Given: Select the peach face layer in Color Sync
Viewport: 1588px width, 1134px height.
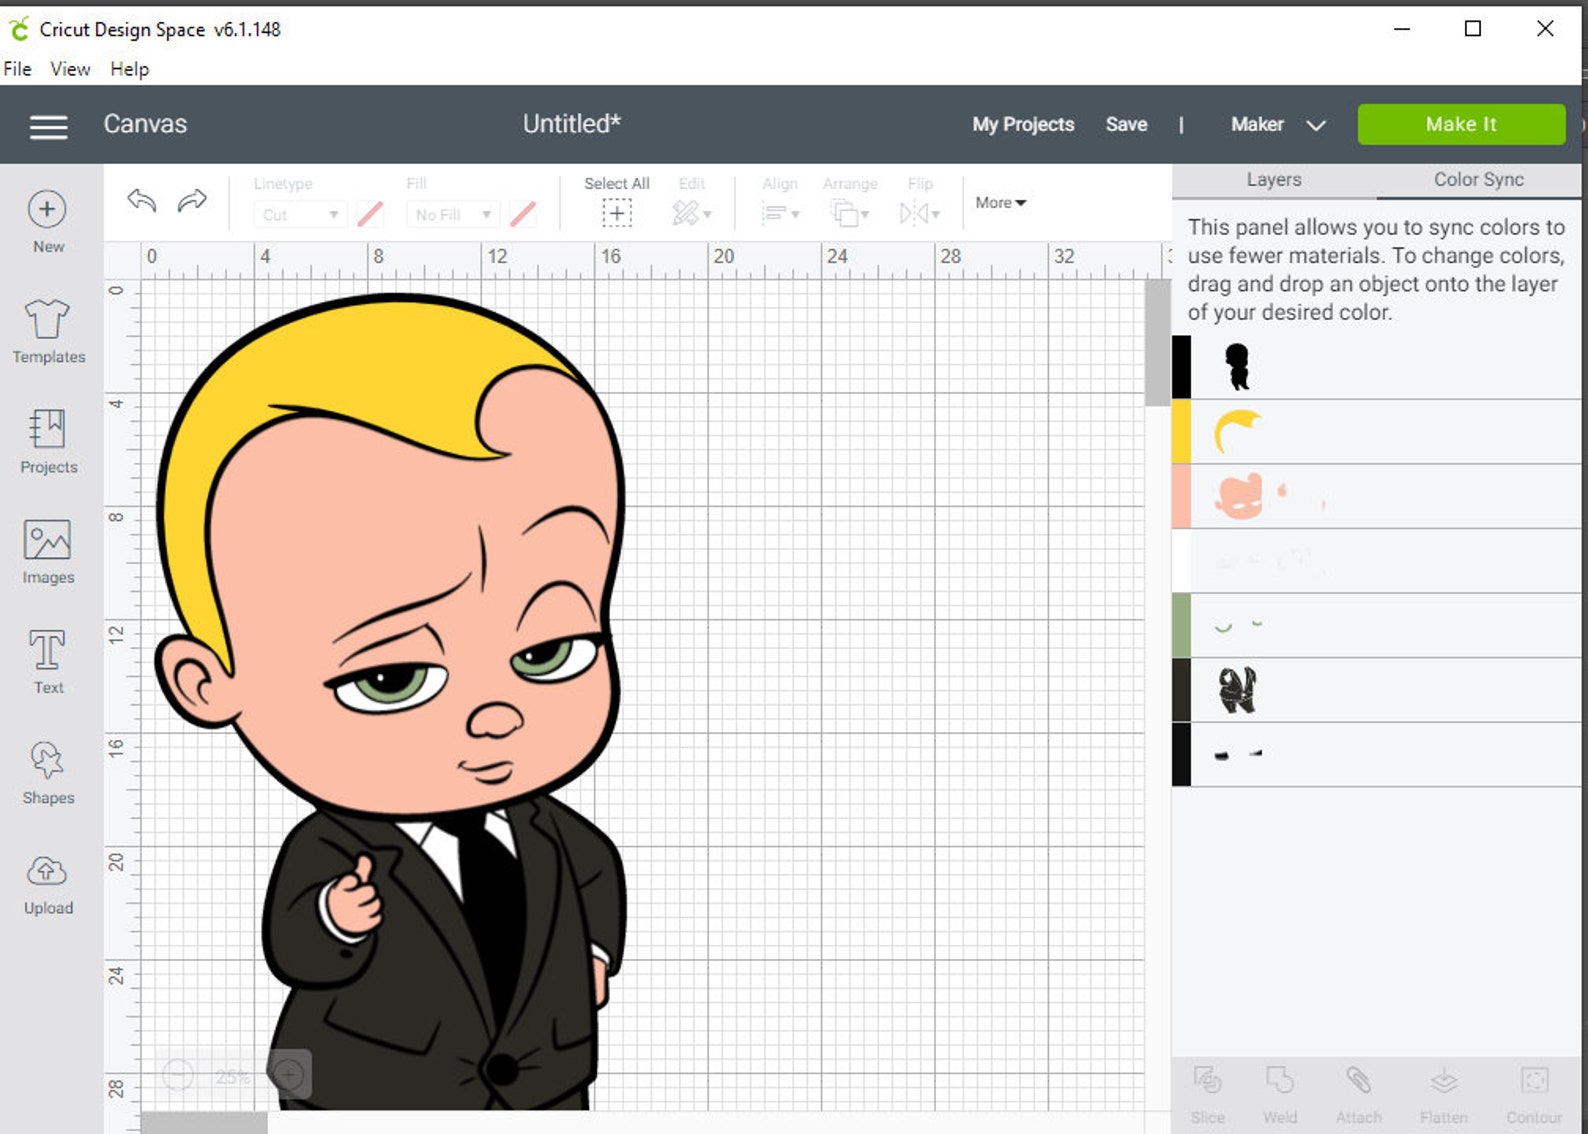Looking at the screenshot, I should (1377, 497).
